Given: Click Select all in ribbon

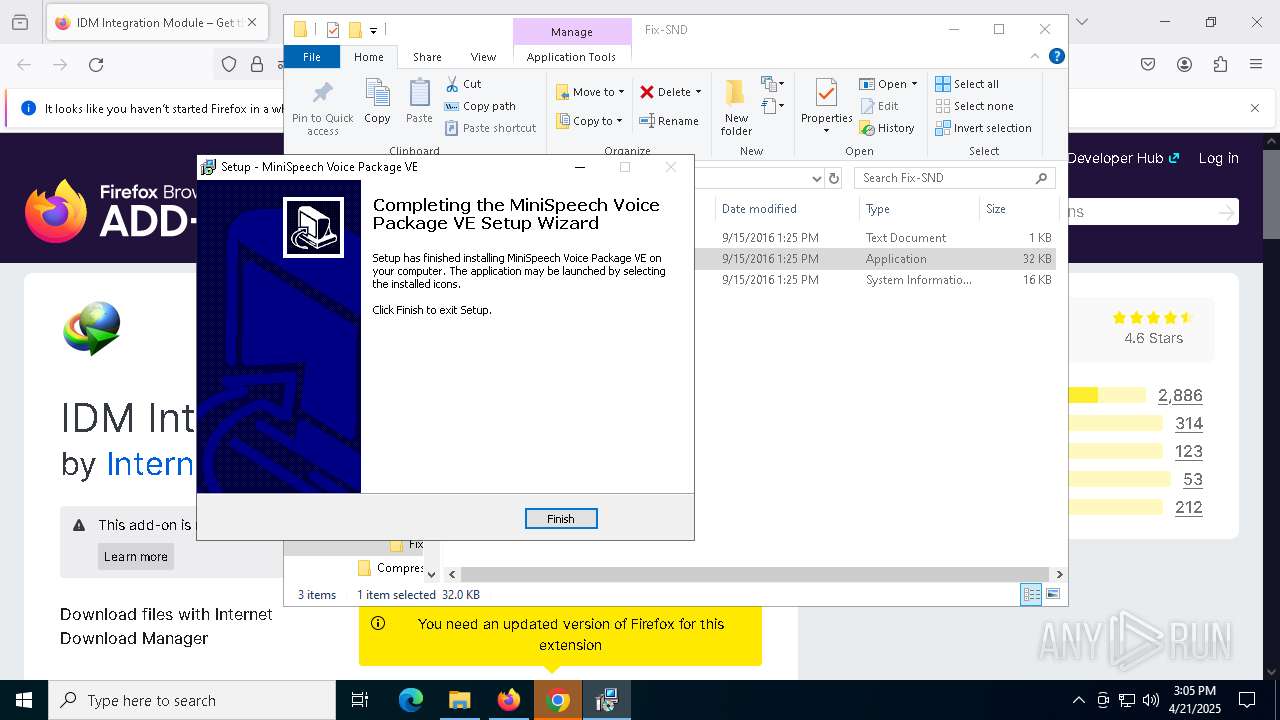Looking at the screenshot, I should coord(966,84).
